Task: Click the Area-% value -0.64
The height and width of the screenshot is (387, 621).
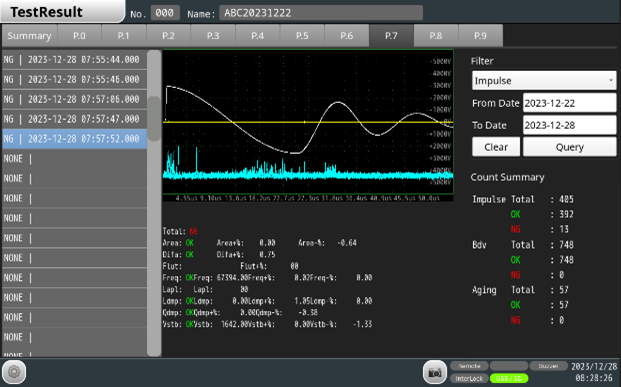Action: point(347,243)
